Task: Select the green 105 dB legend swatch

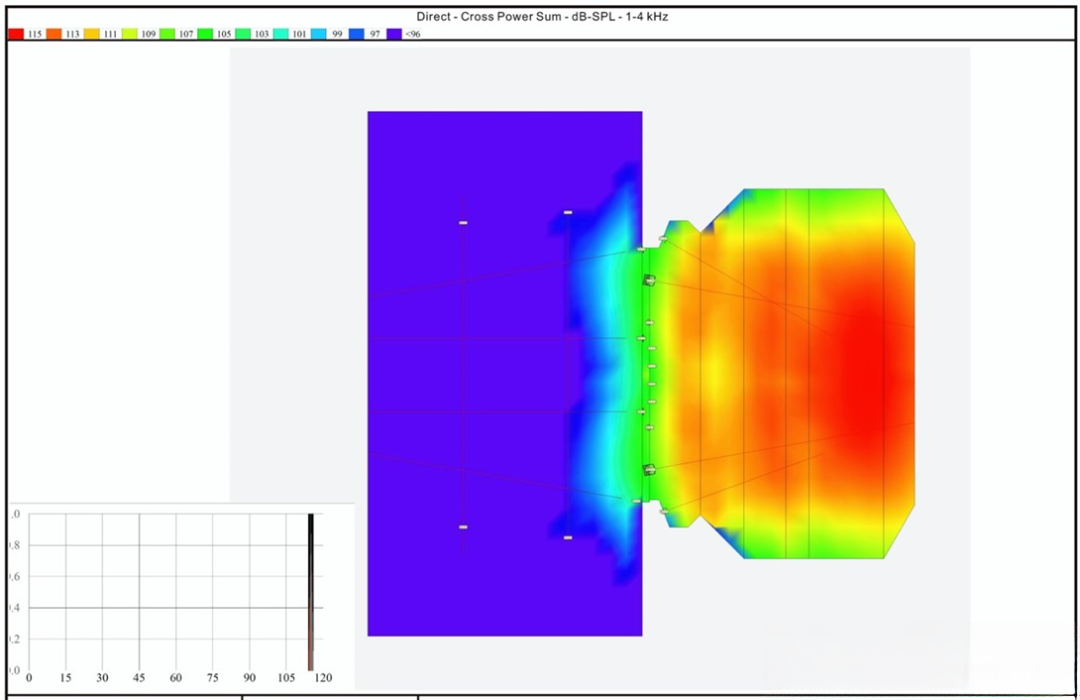Action: pos(205,34)
